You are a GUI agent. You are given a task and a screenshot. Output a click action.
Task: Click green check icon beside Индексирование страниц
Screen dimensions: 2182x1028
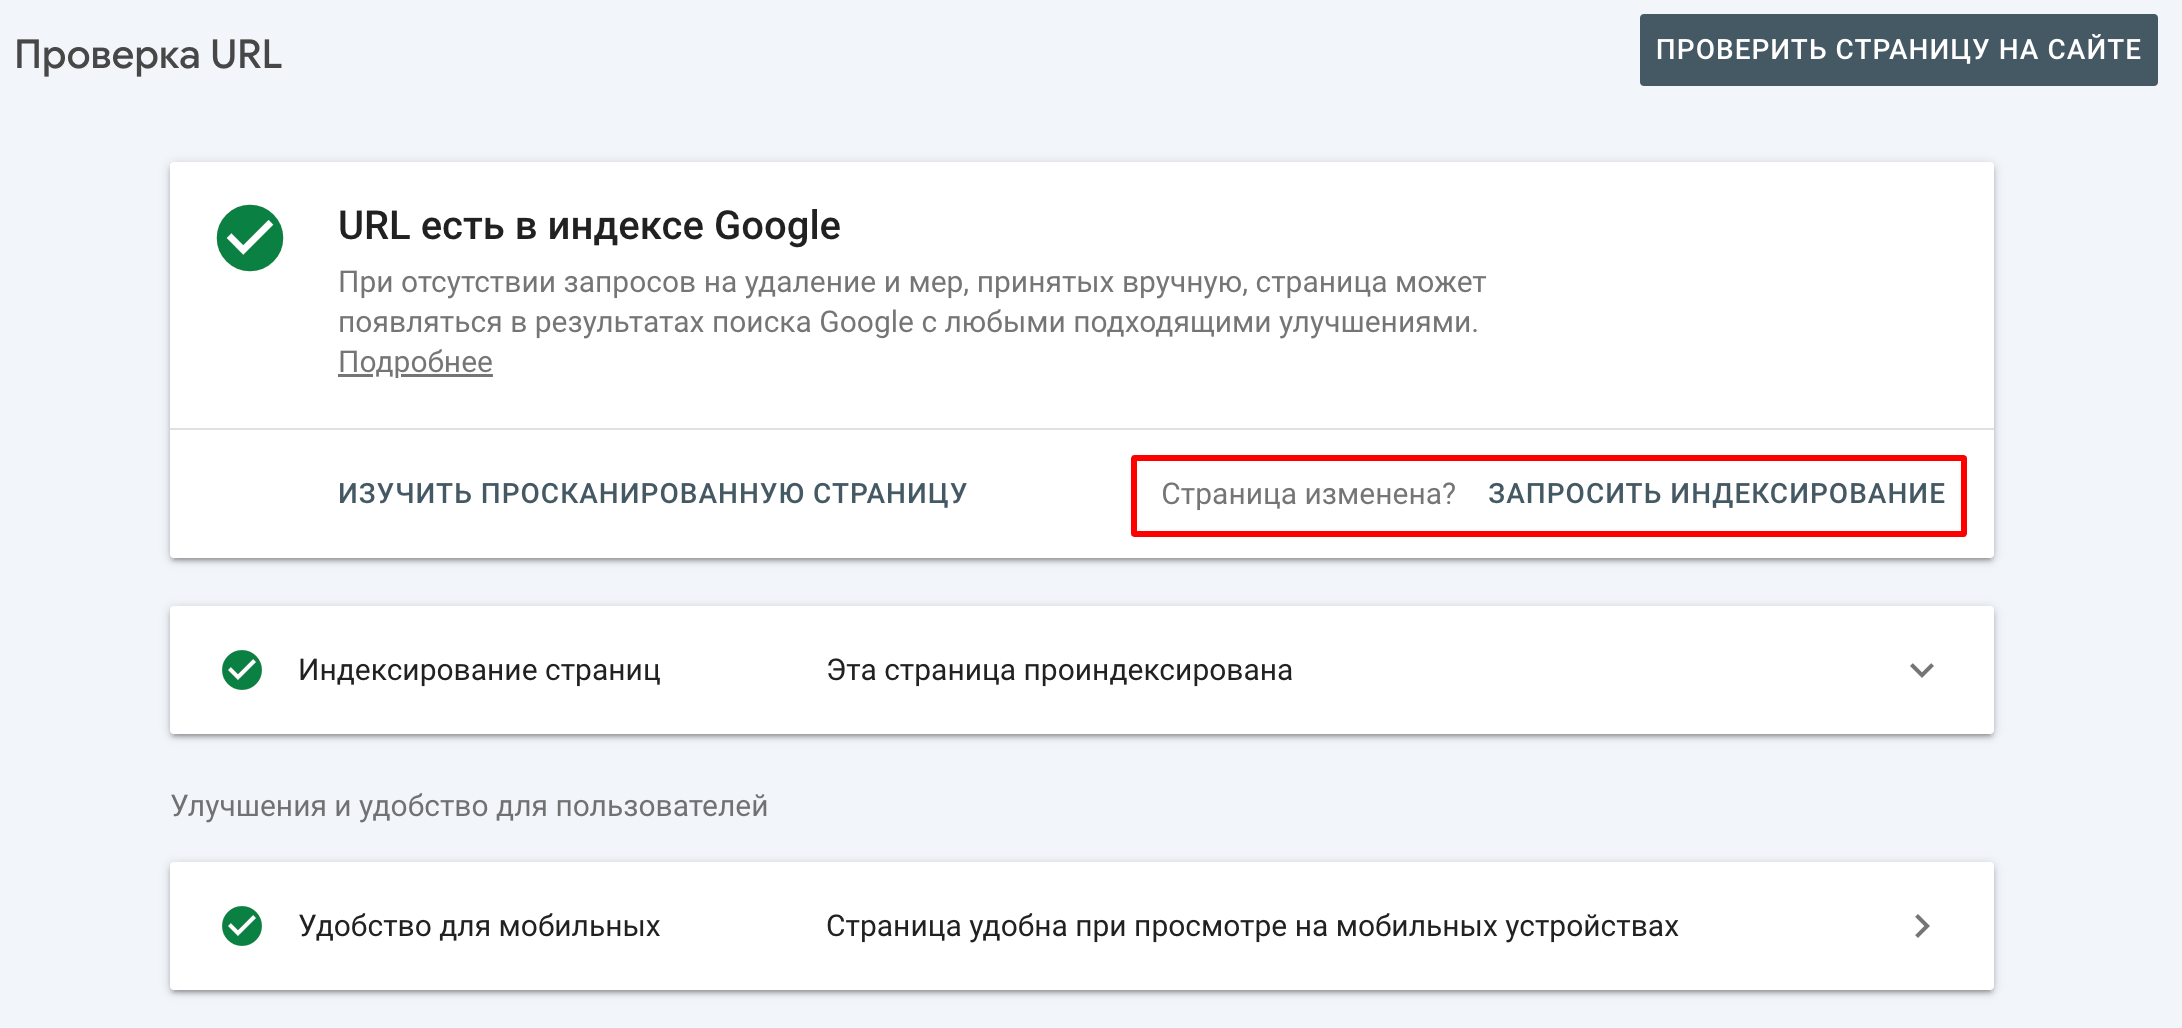tap(242, 670)
